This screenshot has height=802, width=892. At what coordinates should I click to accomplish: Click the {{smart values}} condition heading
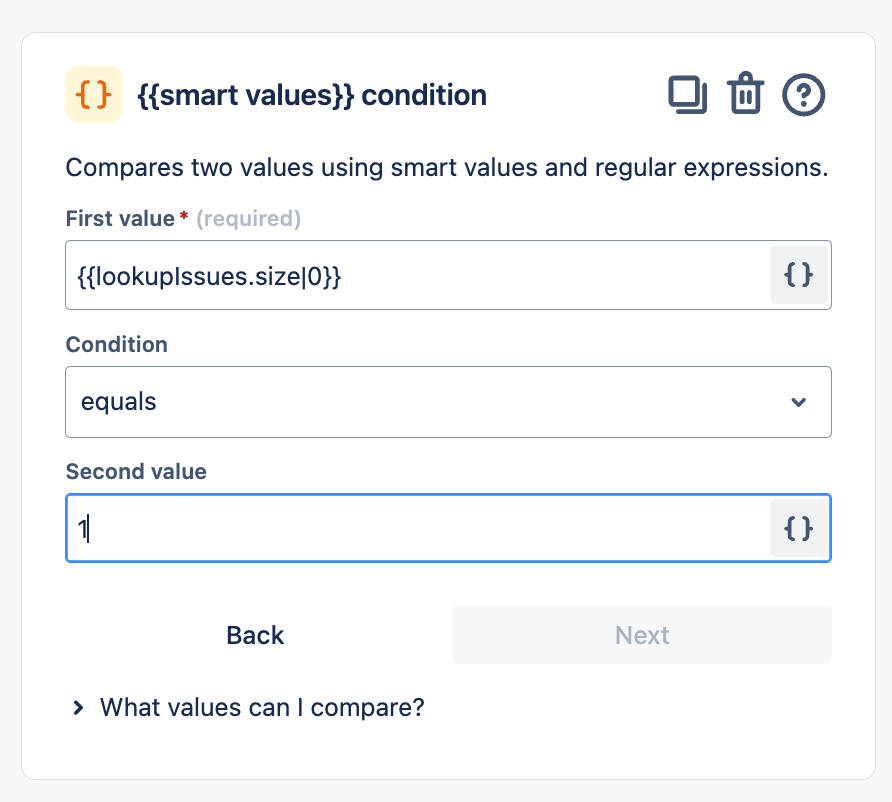pos(312,95)
